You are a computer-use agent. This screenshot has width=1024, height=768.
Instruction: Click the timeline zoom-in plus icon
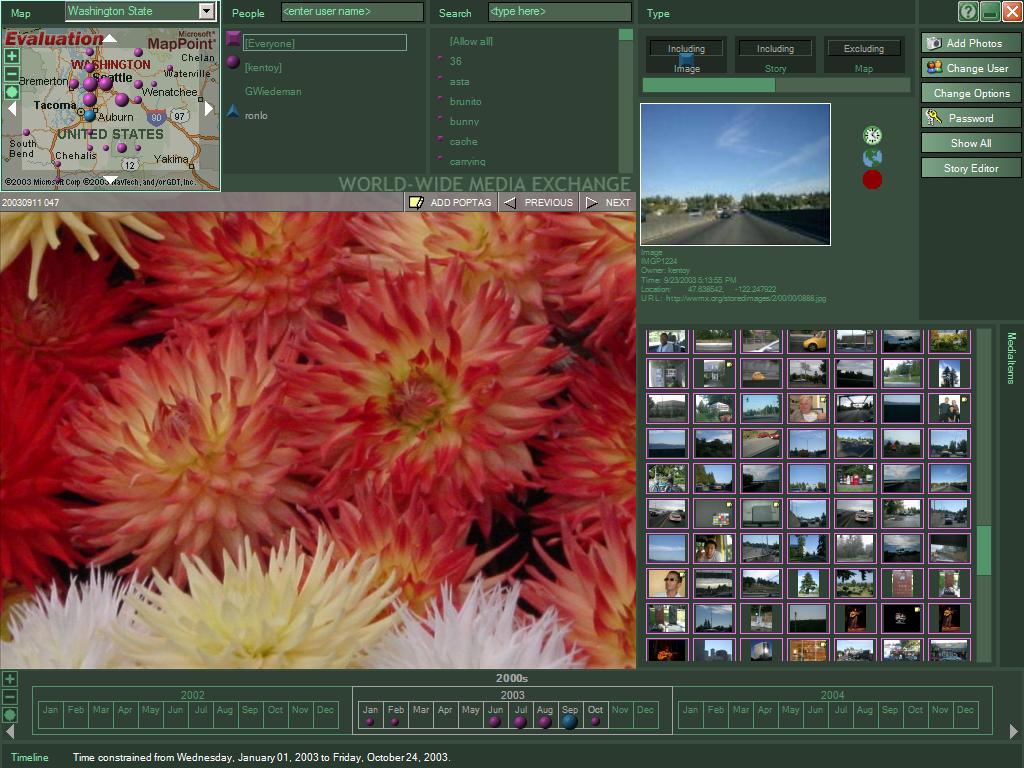pyautogui.click(x=10, y=679)
